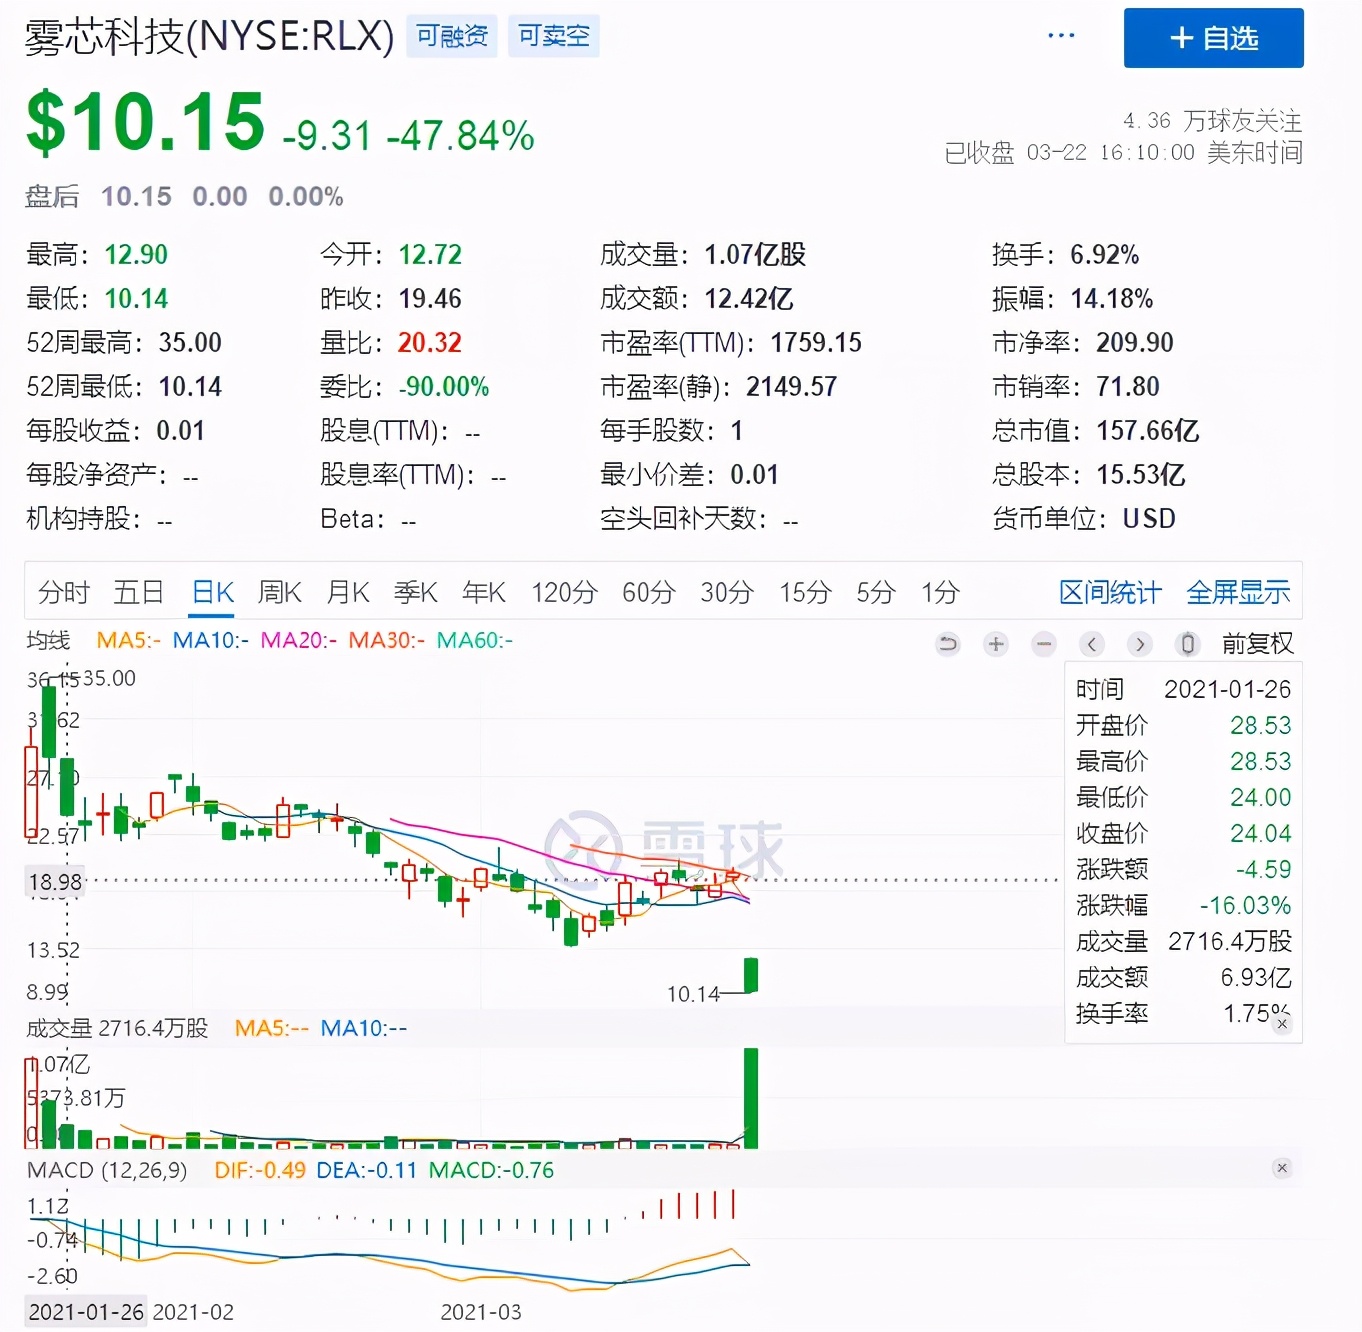Pan the chart forward with the right arrow icon
Image resolution: width=1362 pixels, height=1332 pixels.
pyautogui.click(x=1140, y=644)
